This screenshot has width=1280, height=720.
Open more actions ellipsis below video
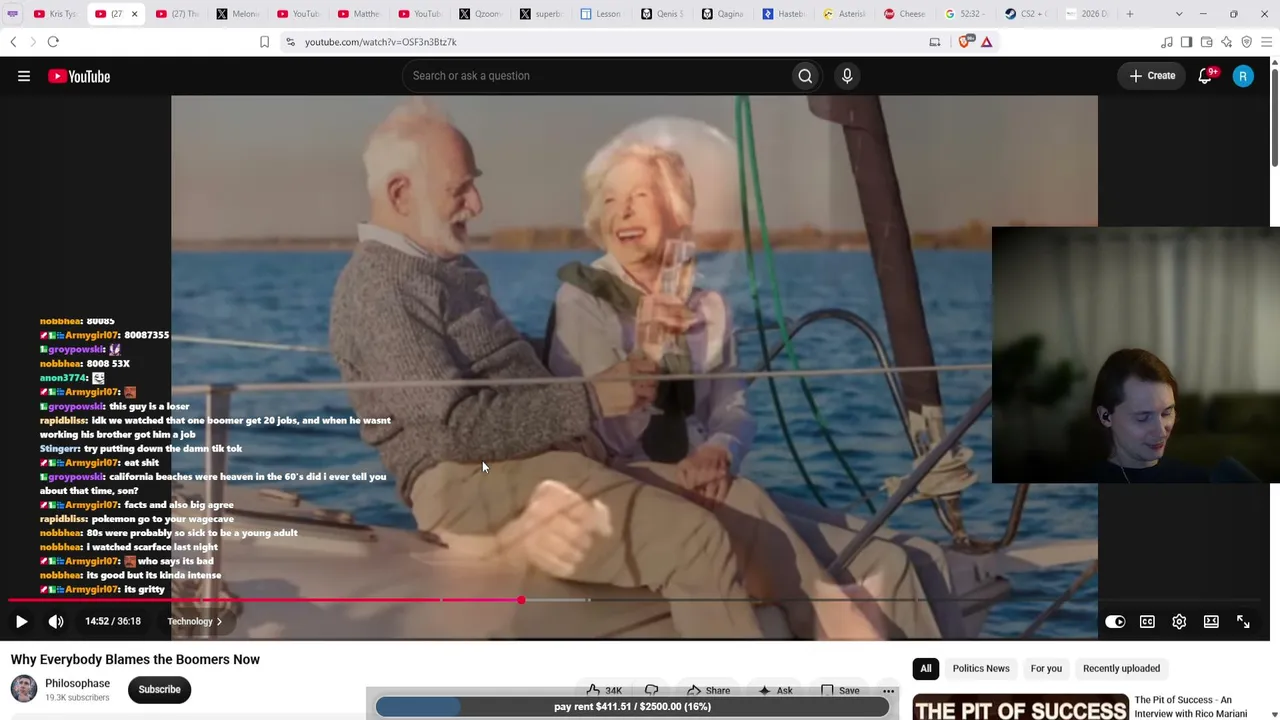(x=888, y=690)
